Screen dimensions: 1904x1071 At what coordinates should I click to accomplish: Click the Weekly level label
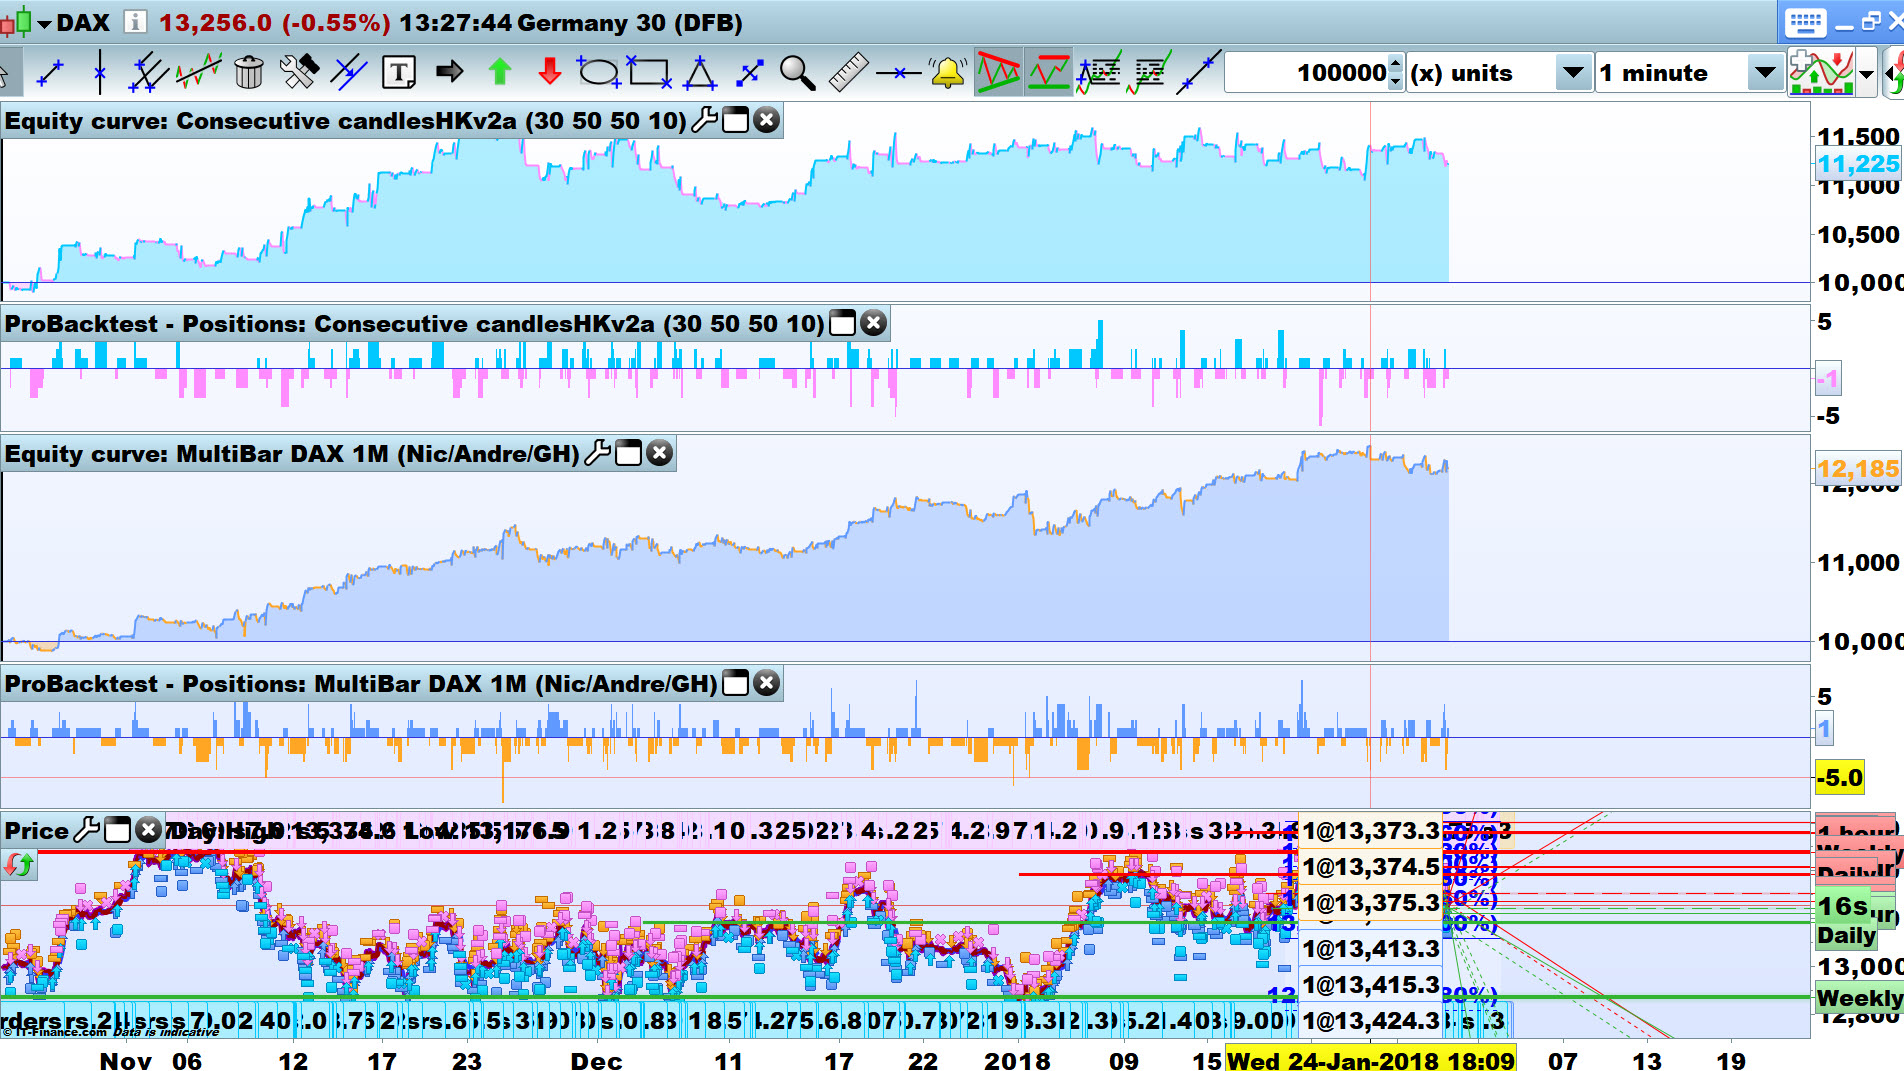coord(1859,998)
